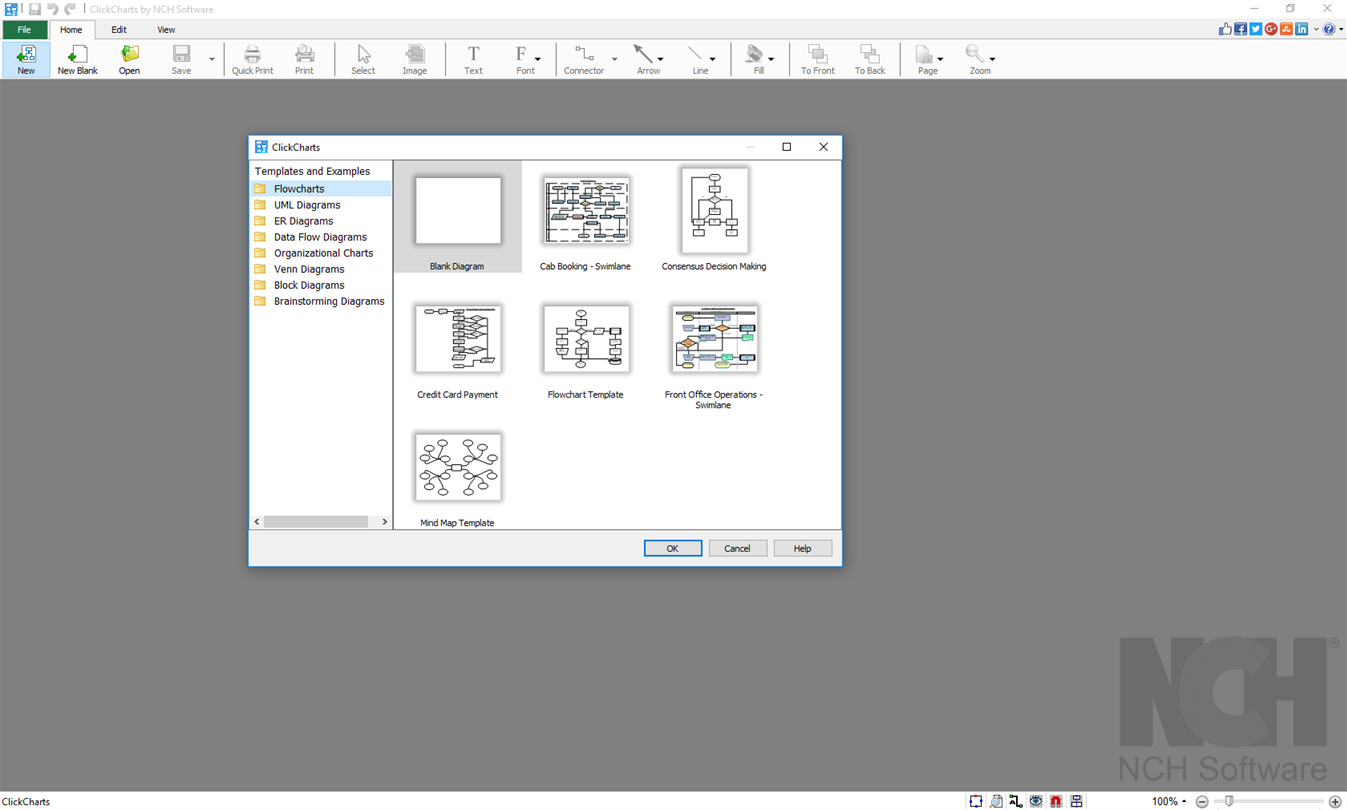Select the UML Diagrams category
The width and height of the screenshot is (1347, 810).
(307, 205)
